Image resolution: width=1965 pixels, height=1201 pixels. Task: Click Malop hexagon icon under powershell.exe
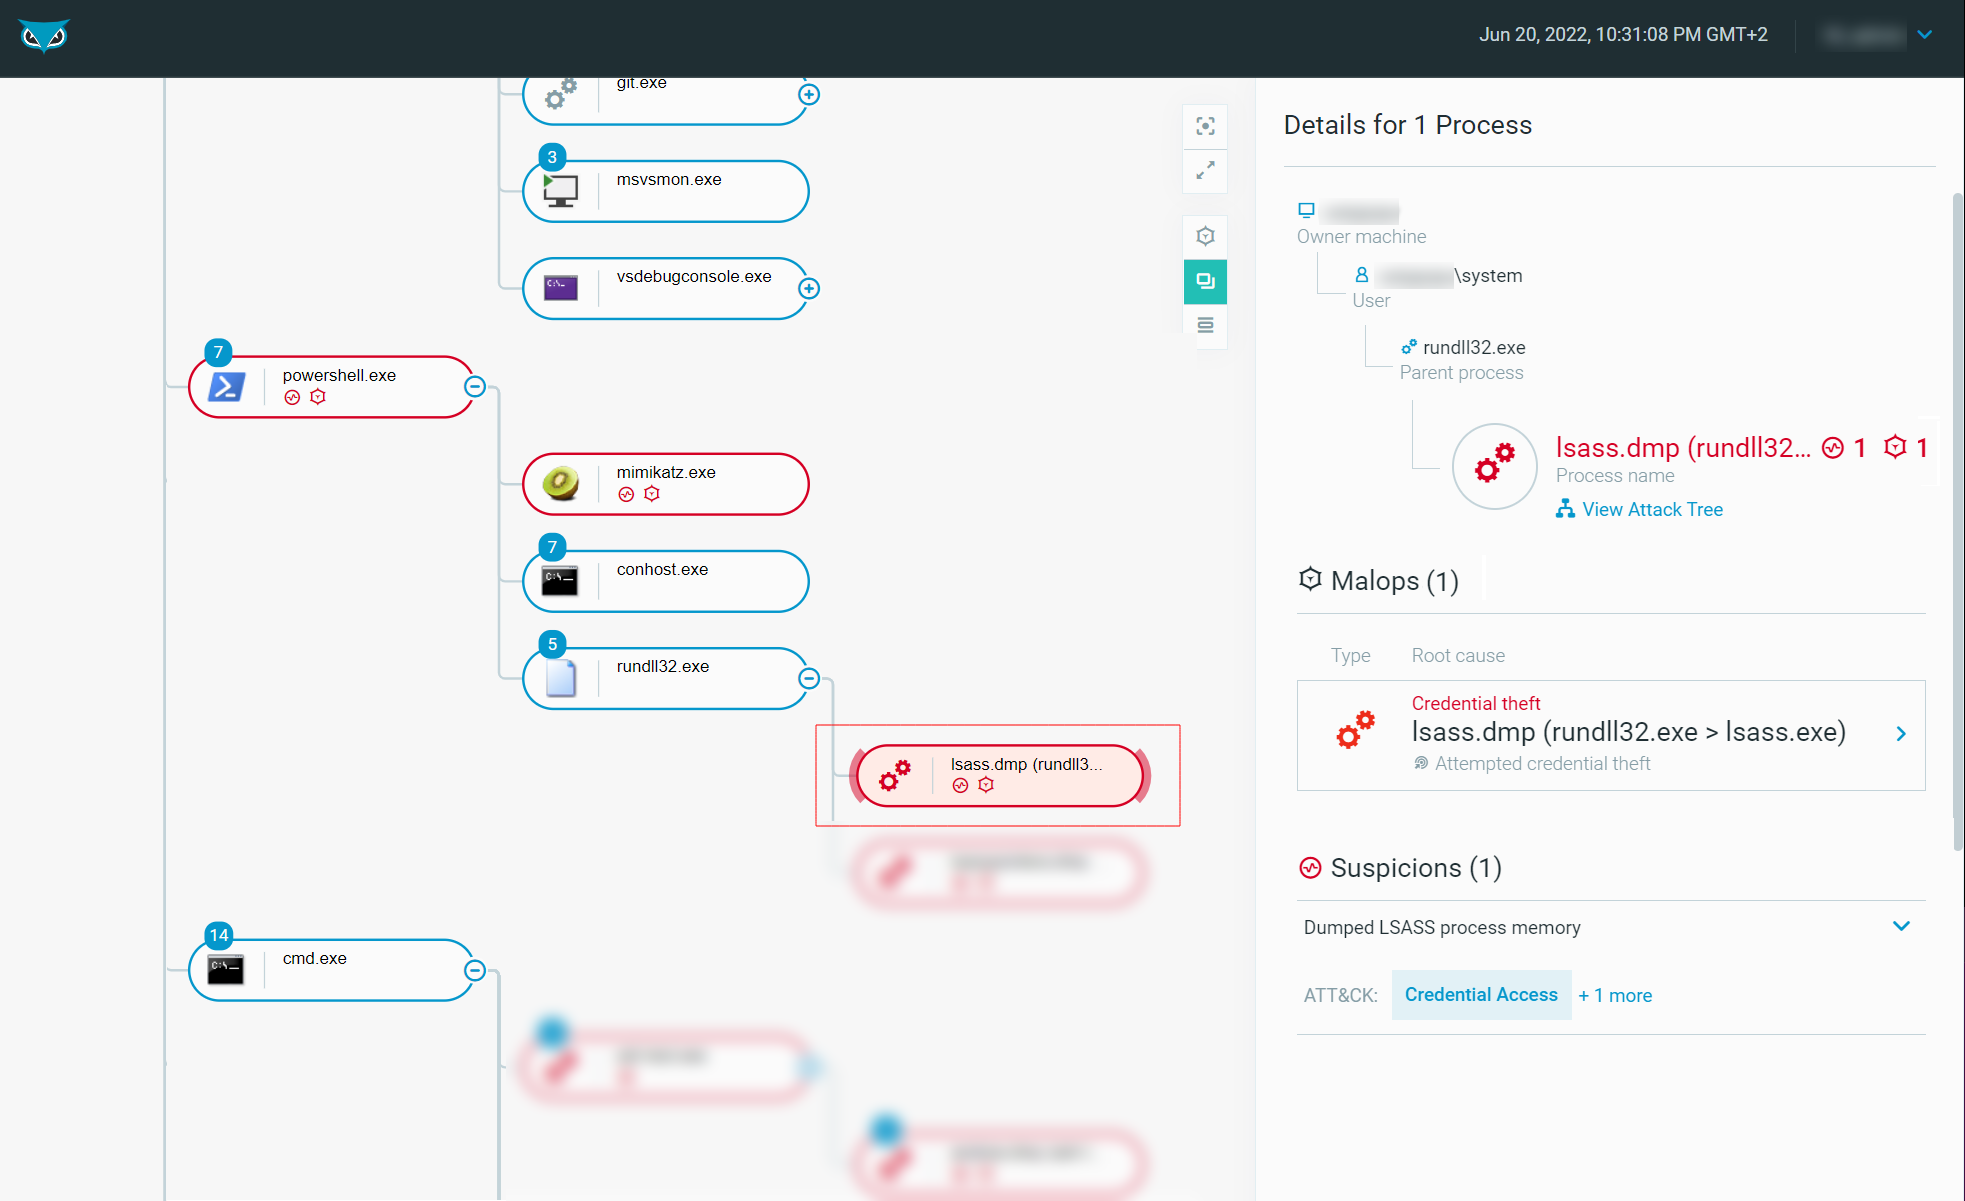318,397
